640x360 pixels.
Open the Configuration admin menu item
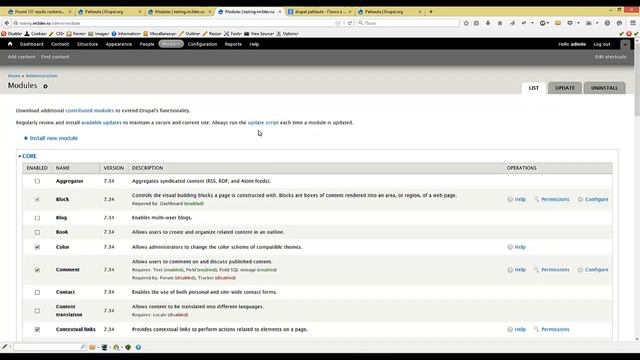point(202,44)
